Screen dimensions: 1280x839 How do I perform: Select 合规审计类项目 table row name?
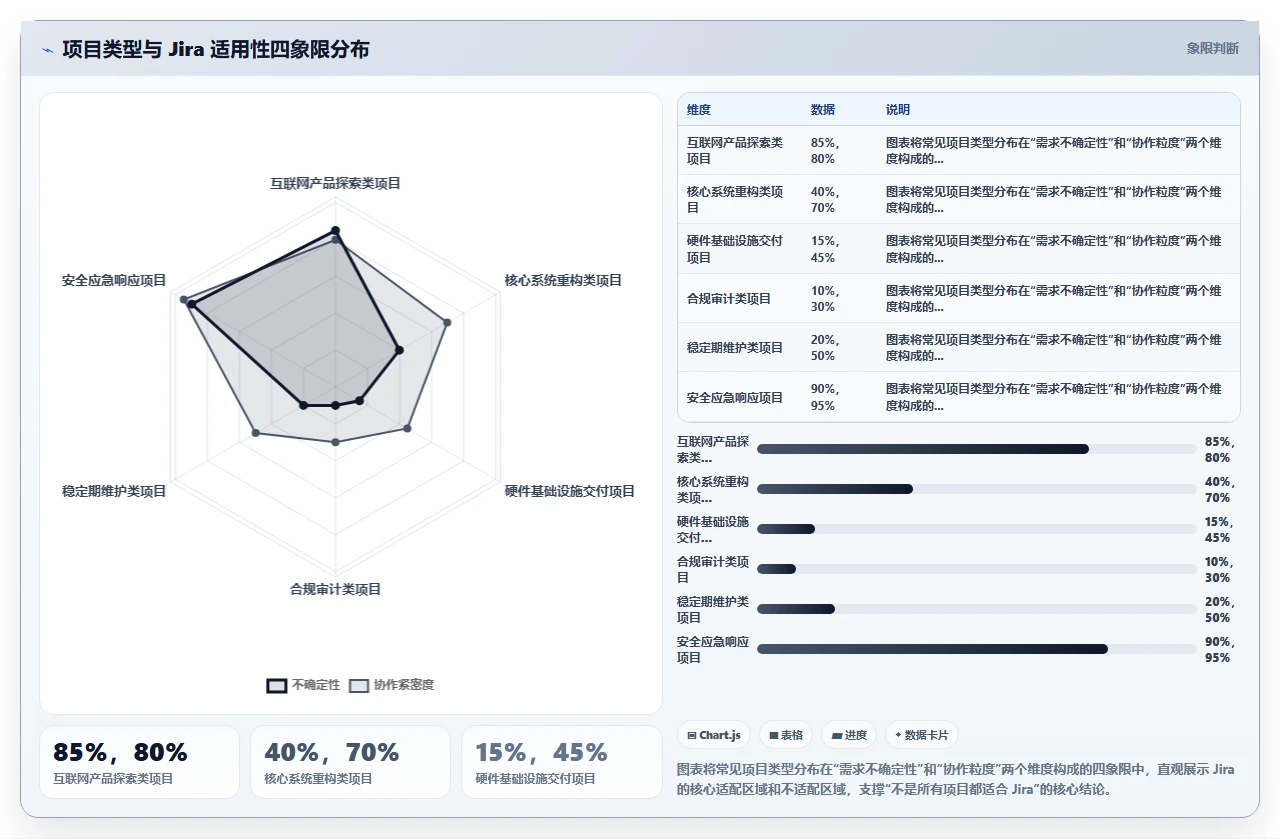tap(729, 298)
